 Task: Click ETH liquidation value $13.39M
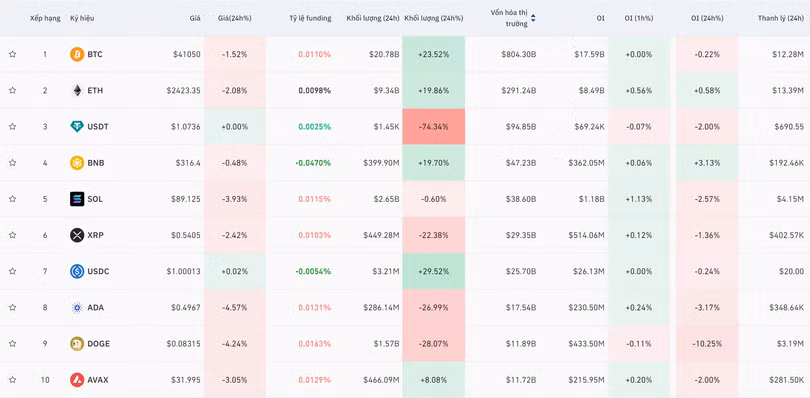point(788,90)
